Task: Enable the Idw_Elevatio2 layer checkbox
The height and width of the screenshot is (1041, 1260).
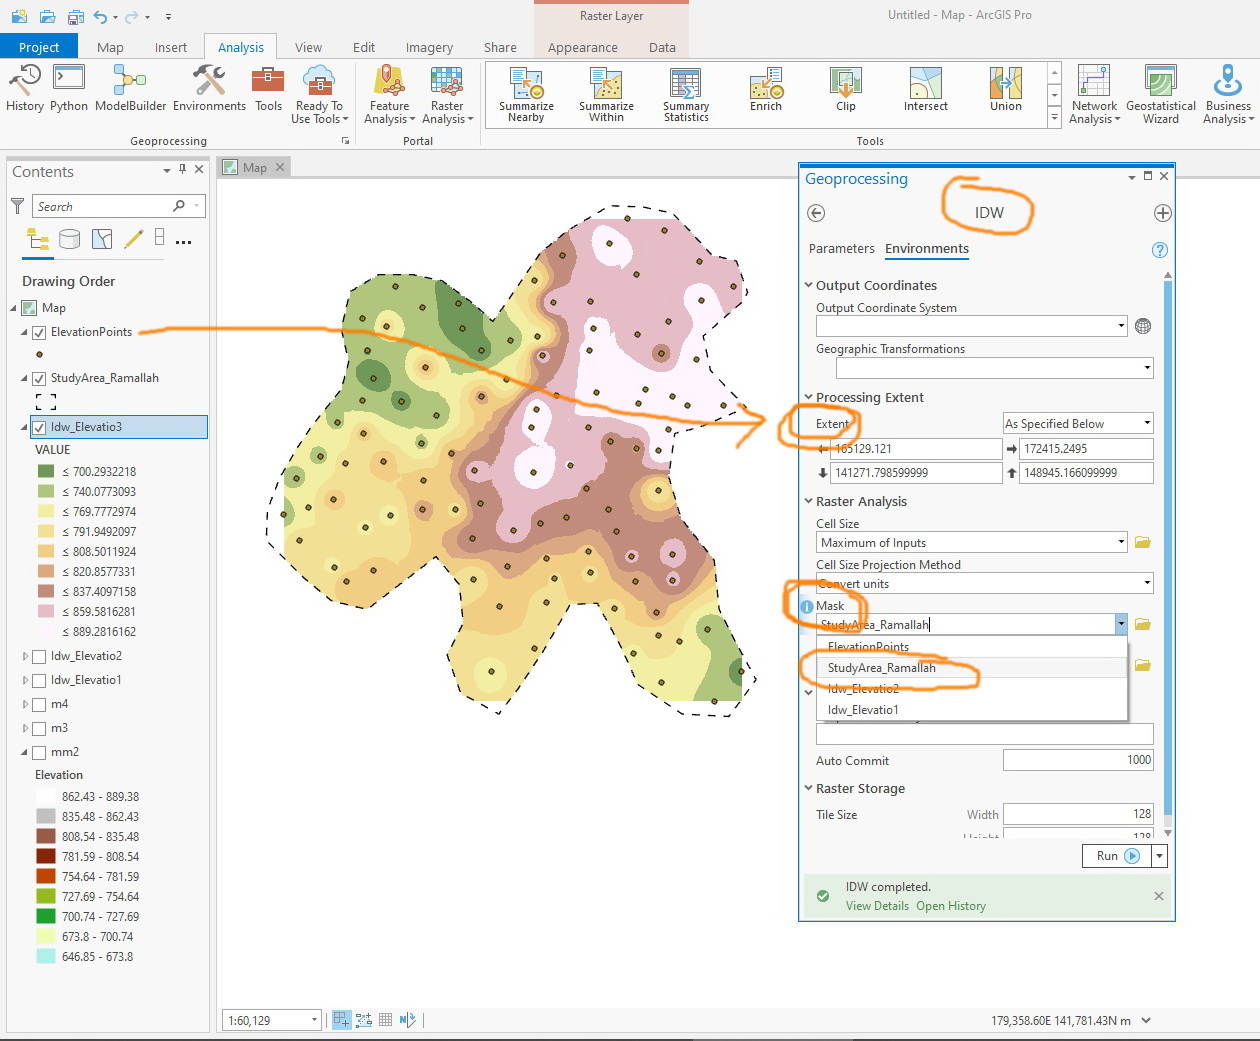Action: pyautogui.click(x=39, y=657)
